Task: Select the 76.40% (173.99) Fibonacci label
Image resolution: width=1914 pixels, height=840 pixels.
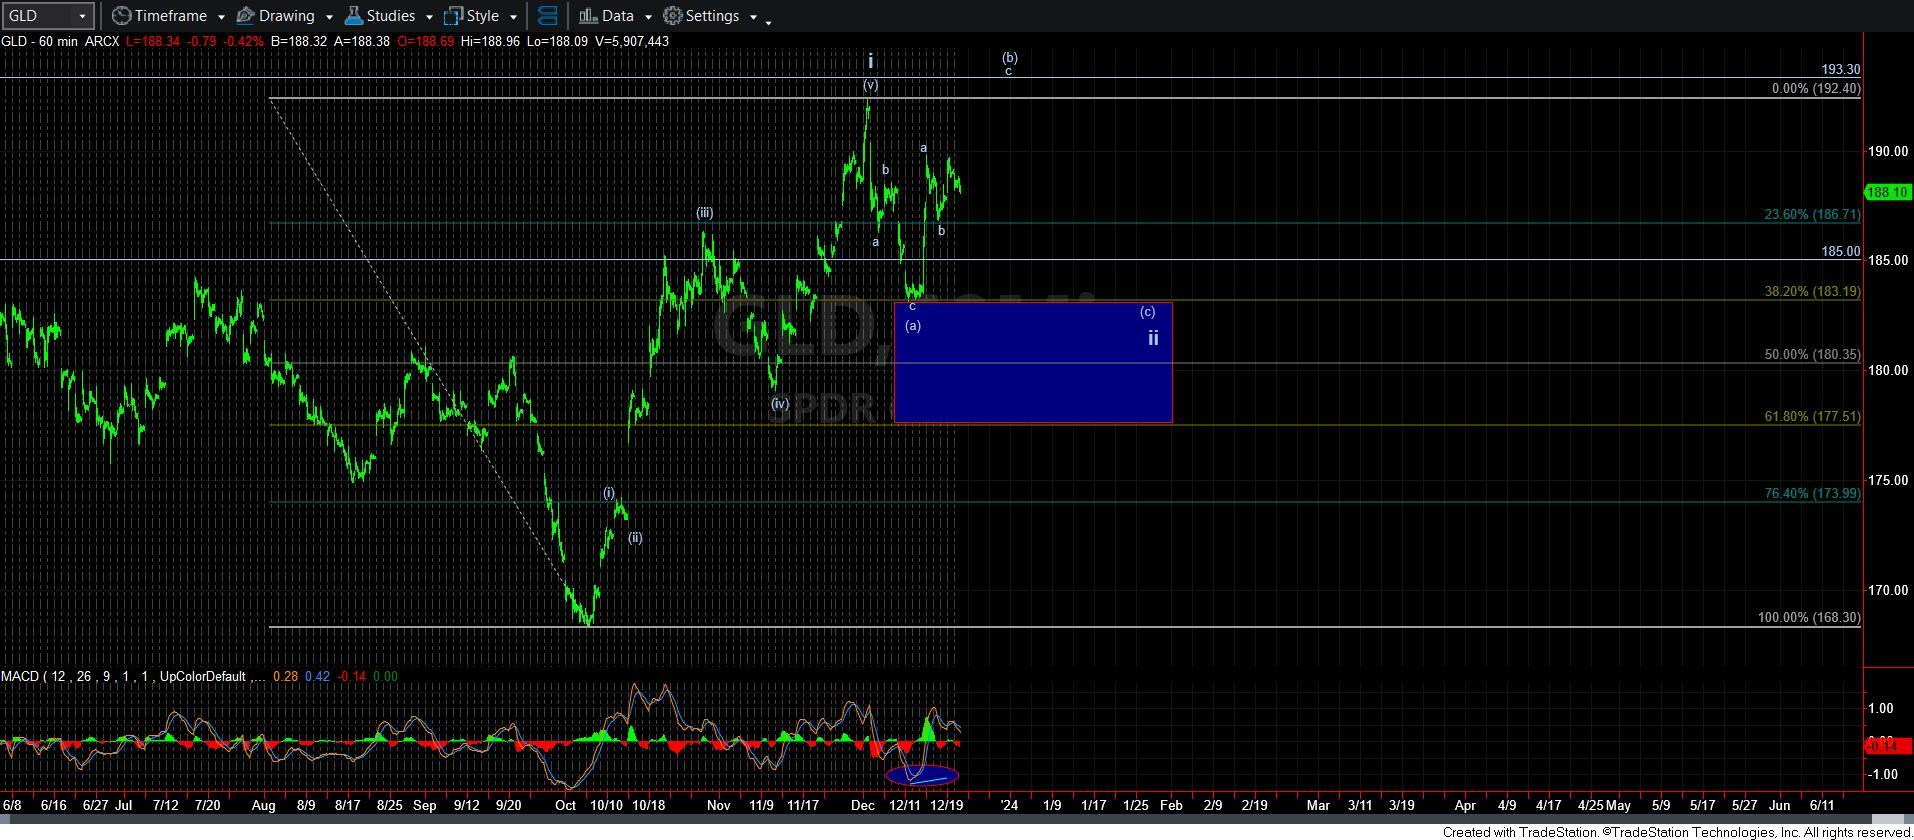Action: coord(1812,494)
